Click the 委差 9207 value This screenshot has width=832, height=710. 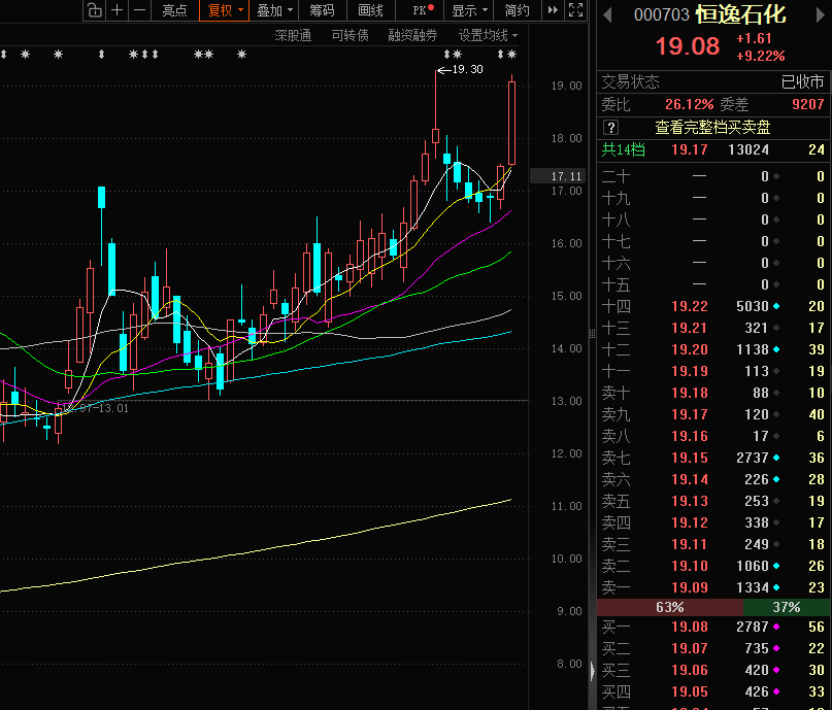pos(808,104)
